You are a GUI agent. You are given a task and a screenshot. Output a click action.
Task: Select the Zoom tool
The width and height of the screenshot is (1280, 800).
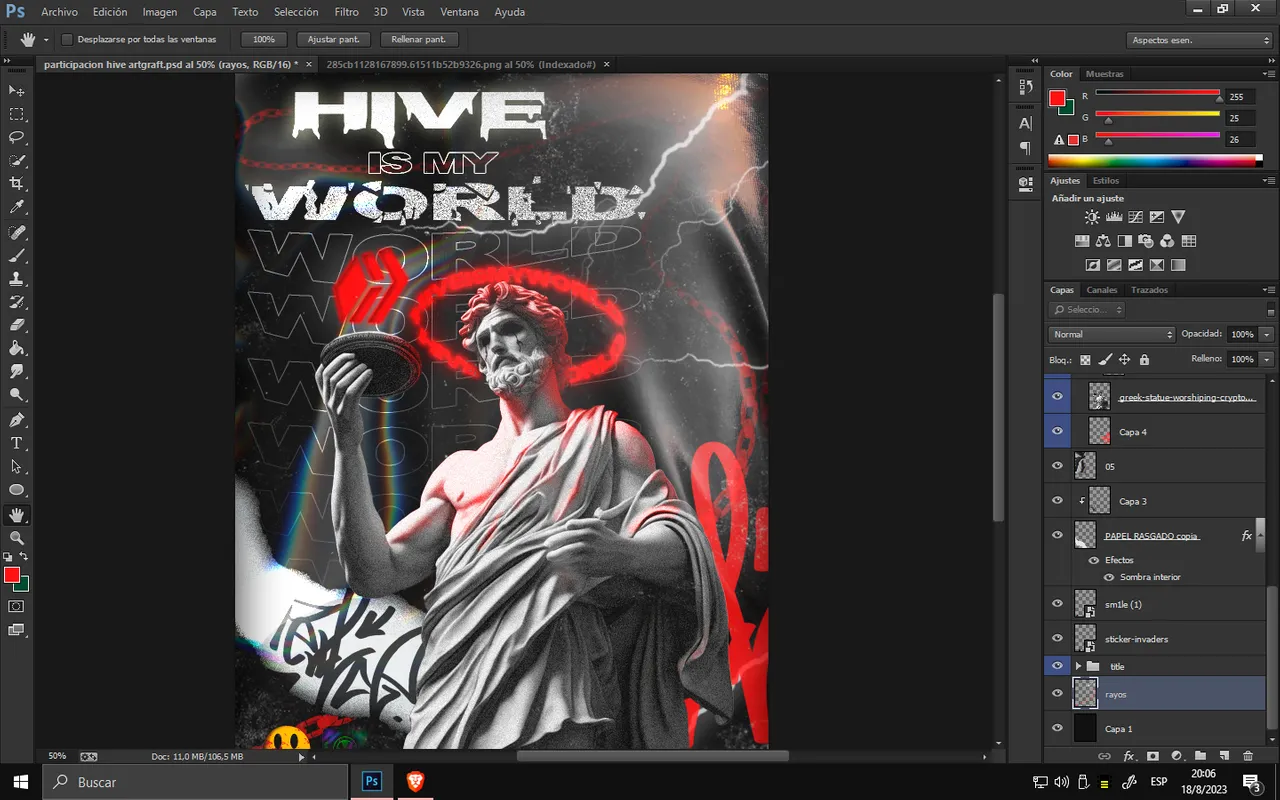[17, 538]
